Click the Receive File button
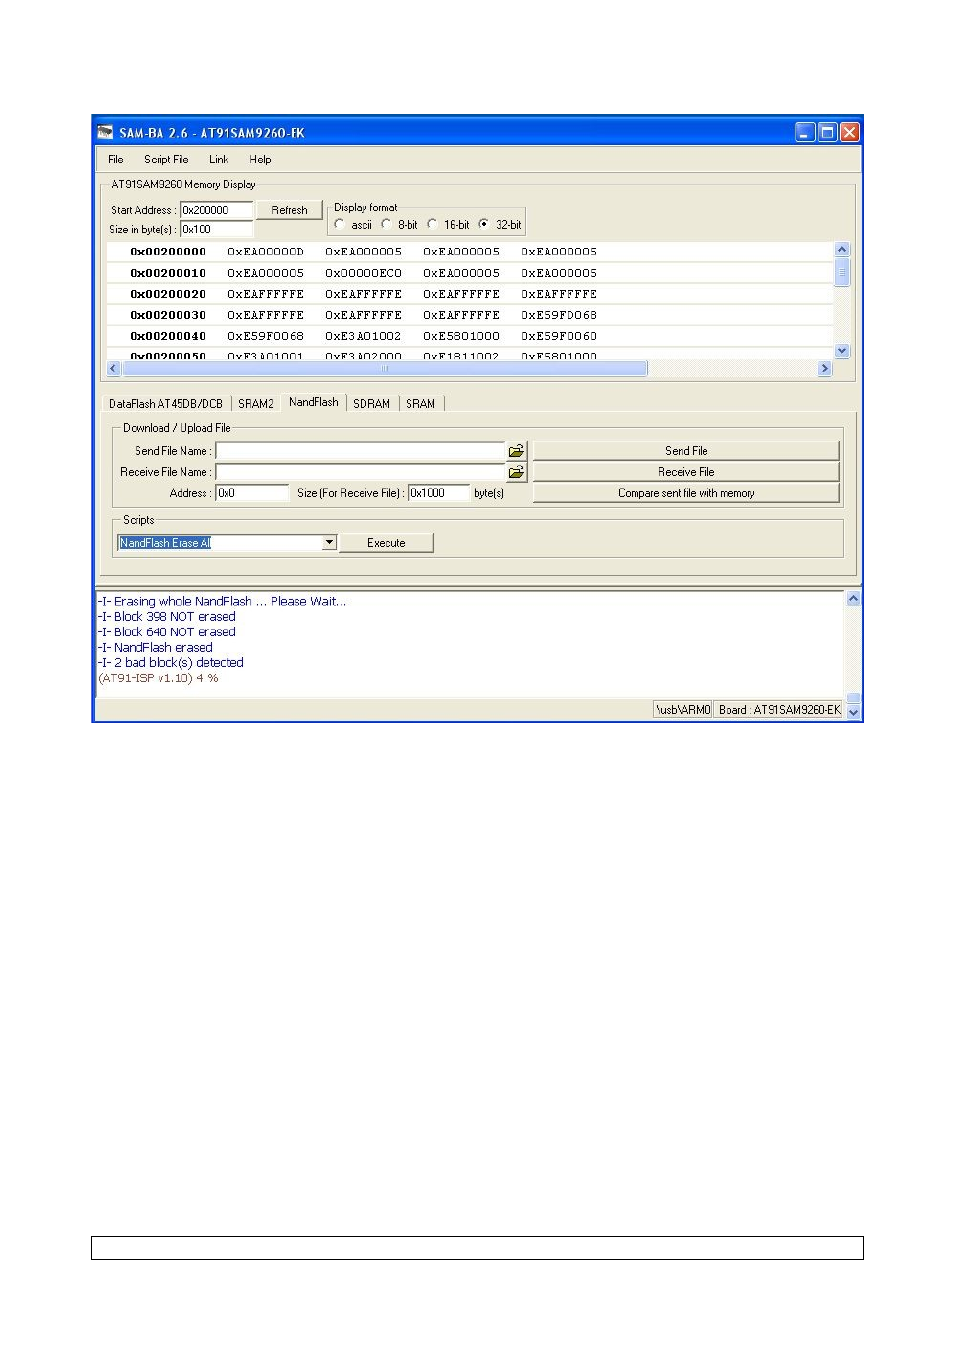The image size is (954, 1350). coord(686,472)
